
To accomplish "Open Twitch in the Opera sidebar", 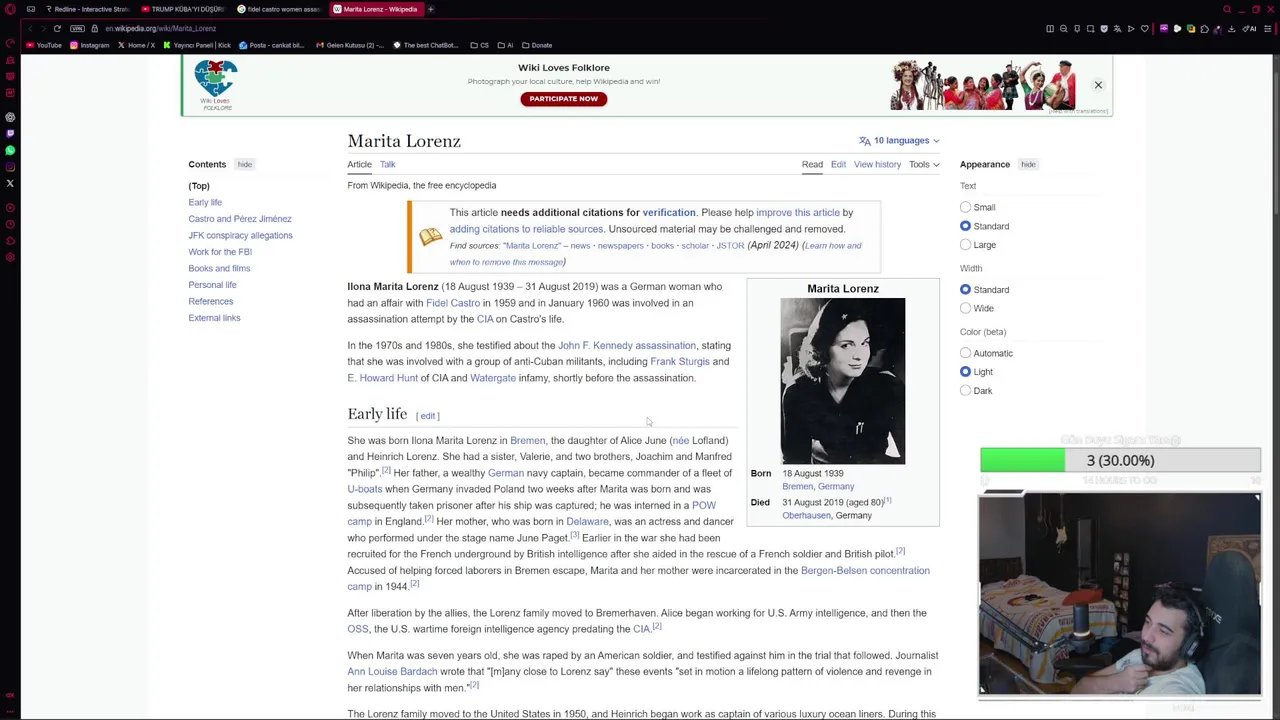I will tap(10, 133).
